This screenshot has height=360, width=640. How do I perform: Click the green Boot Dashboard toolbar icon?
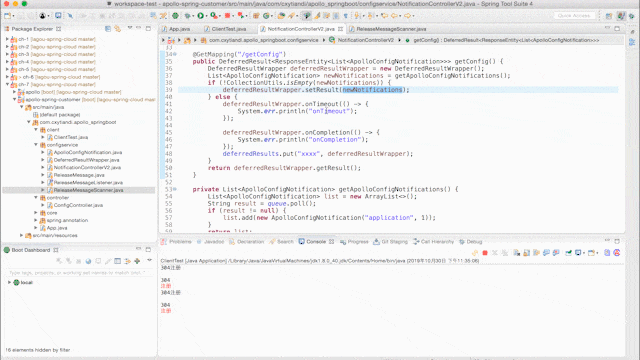(x=176, y=16)
